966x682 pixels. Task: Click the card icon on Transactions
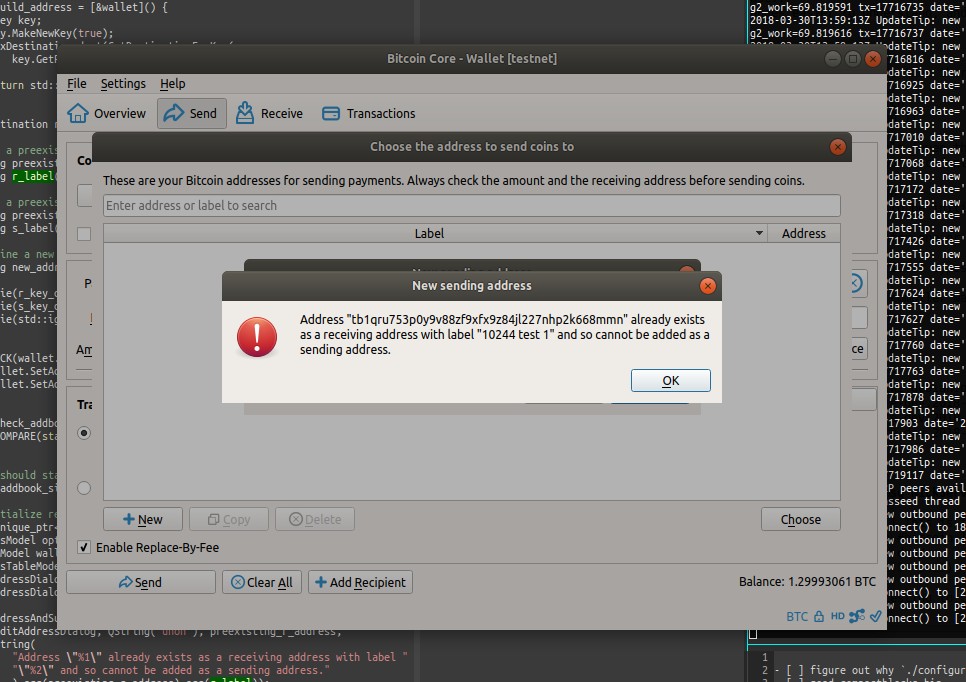(331, 113)
